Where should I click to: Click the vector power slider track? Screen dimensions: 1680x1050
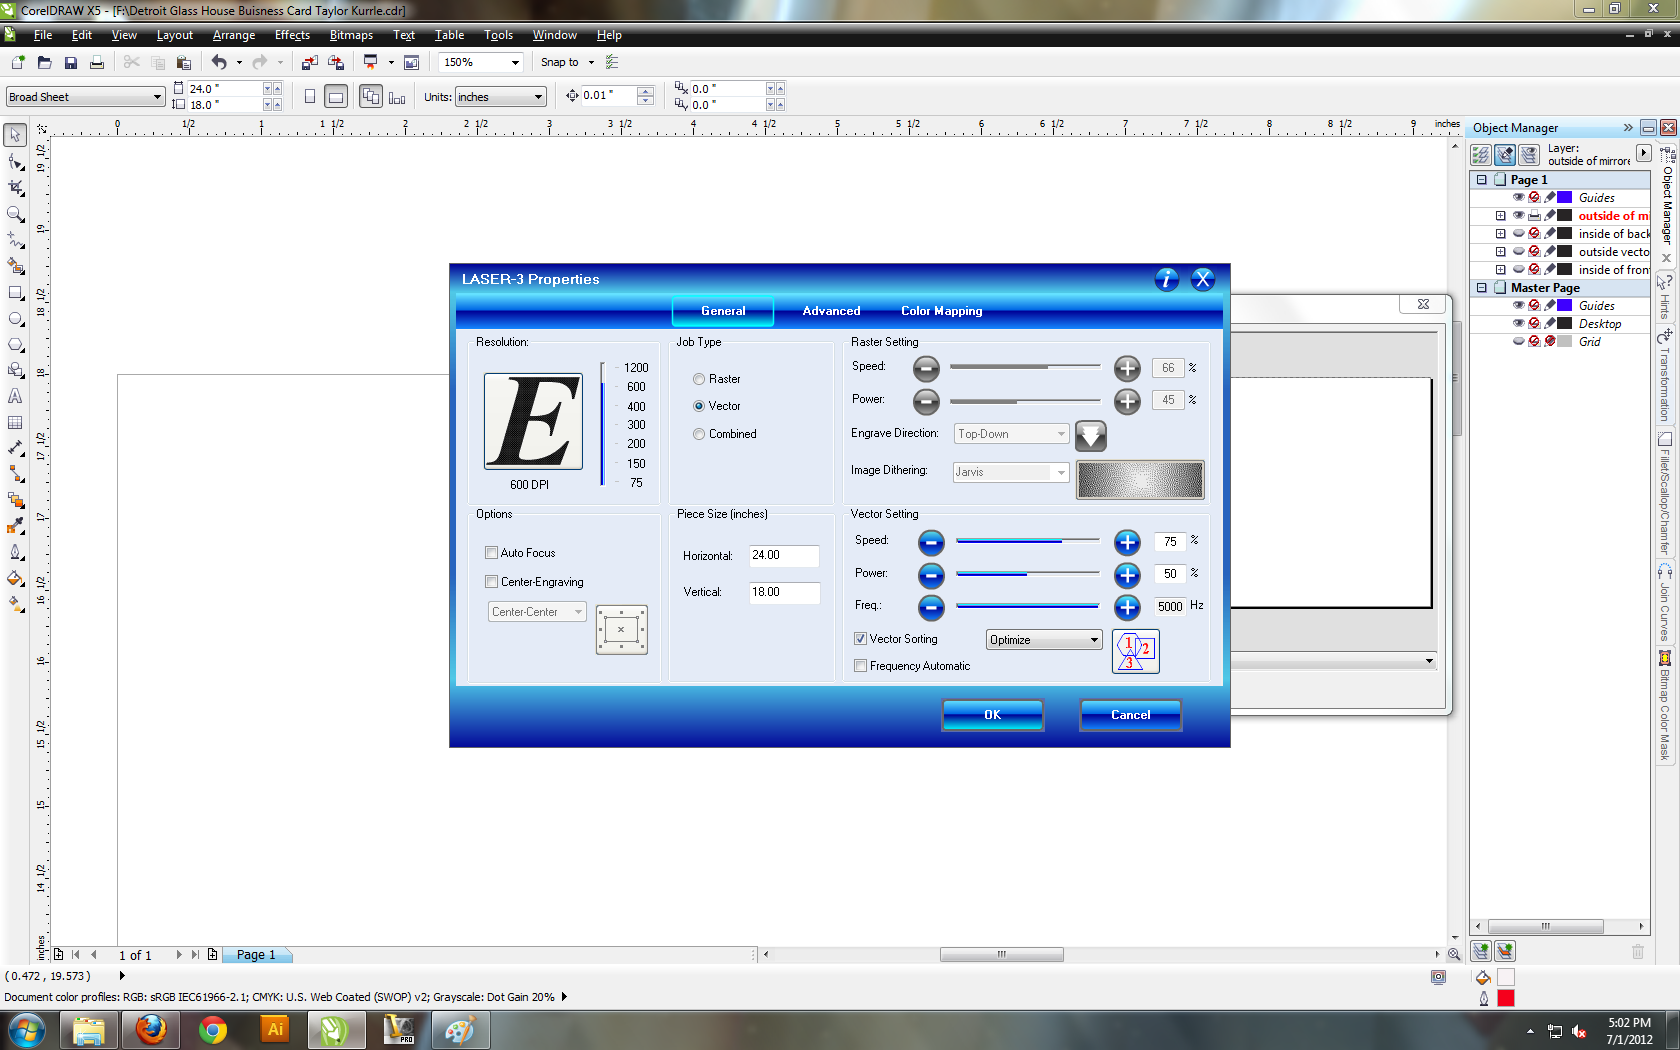point(1027,574)
